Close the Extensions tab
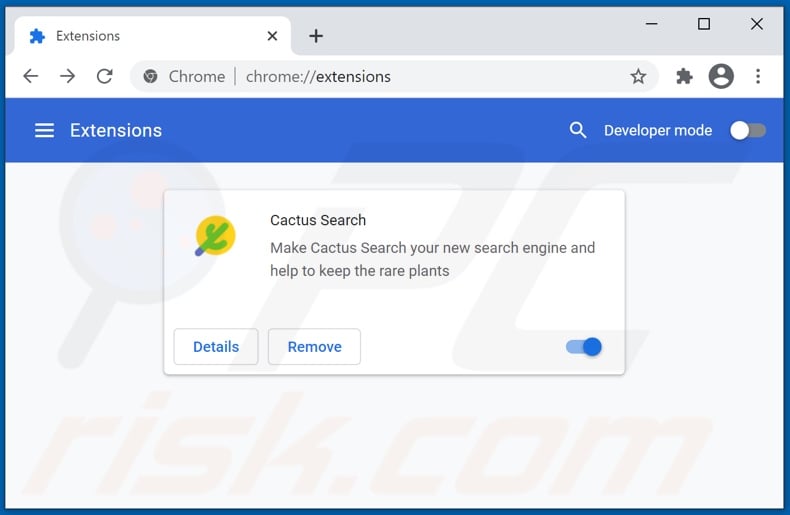 pyautogui.click(x=272, y=36)
